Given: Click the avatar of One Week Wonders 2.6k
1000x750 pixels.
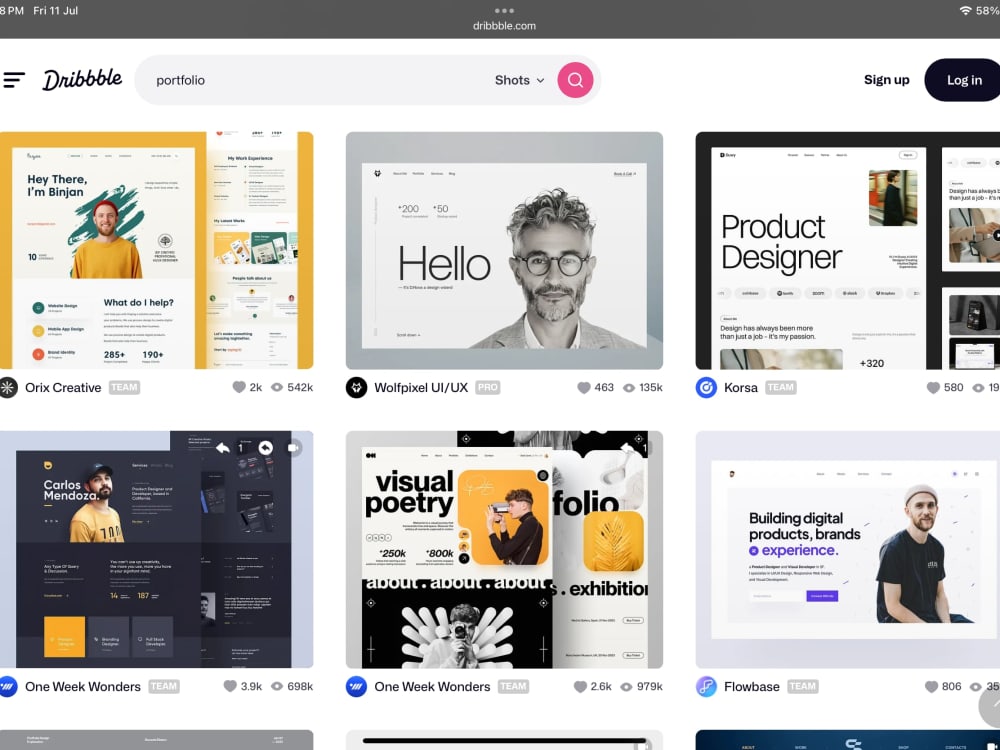Looking at the screenshot, I should pos(357,686).
